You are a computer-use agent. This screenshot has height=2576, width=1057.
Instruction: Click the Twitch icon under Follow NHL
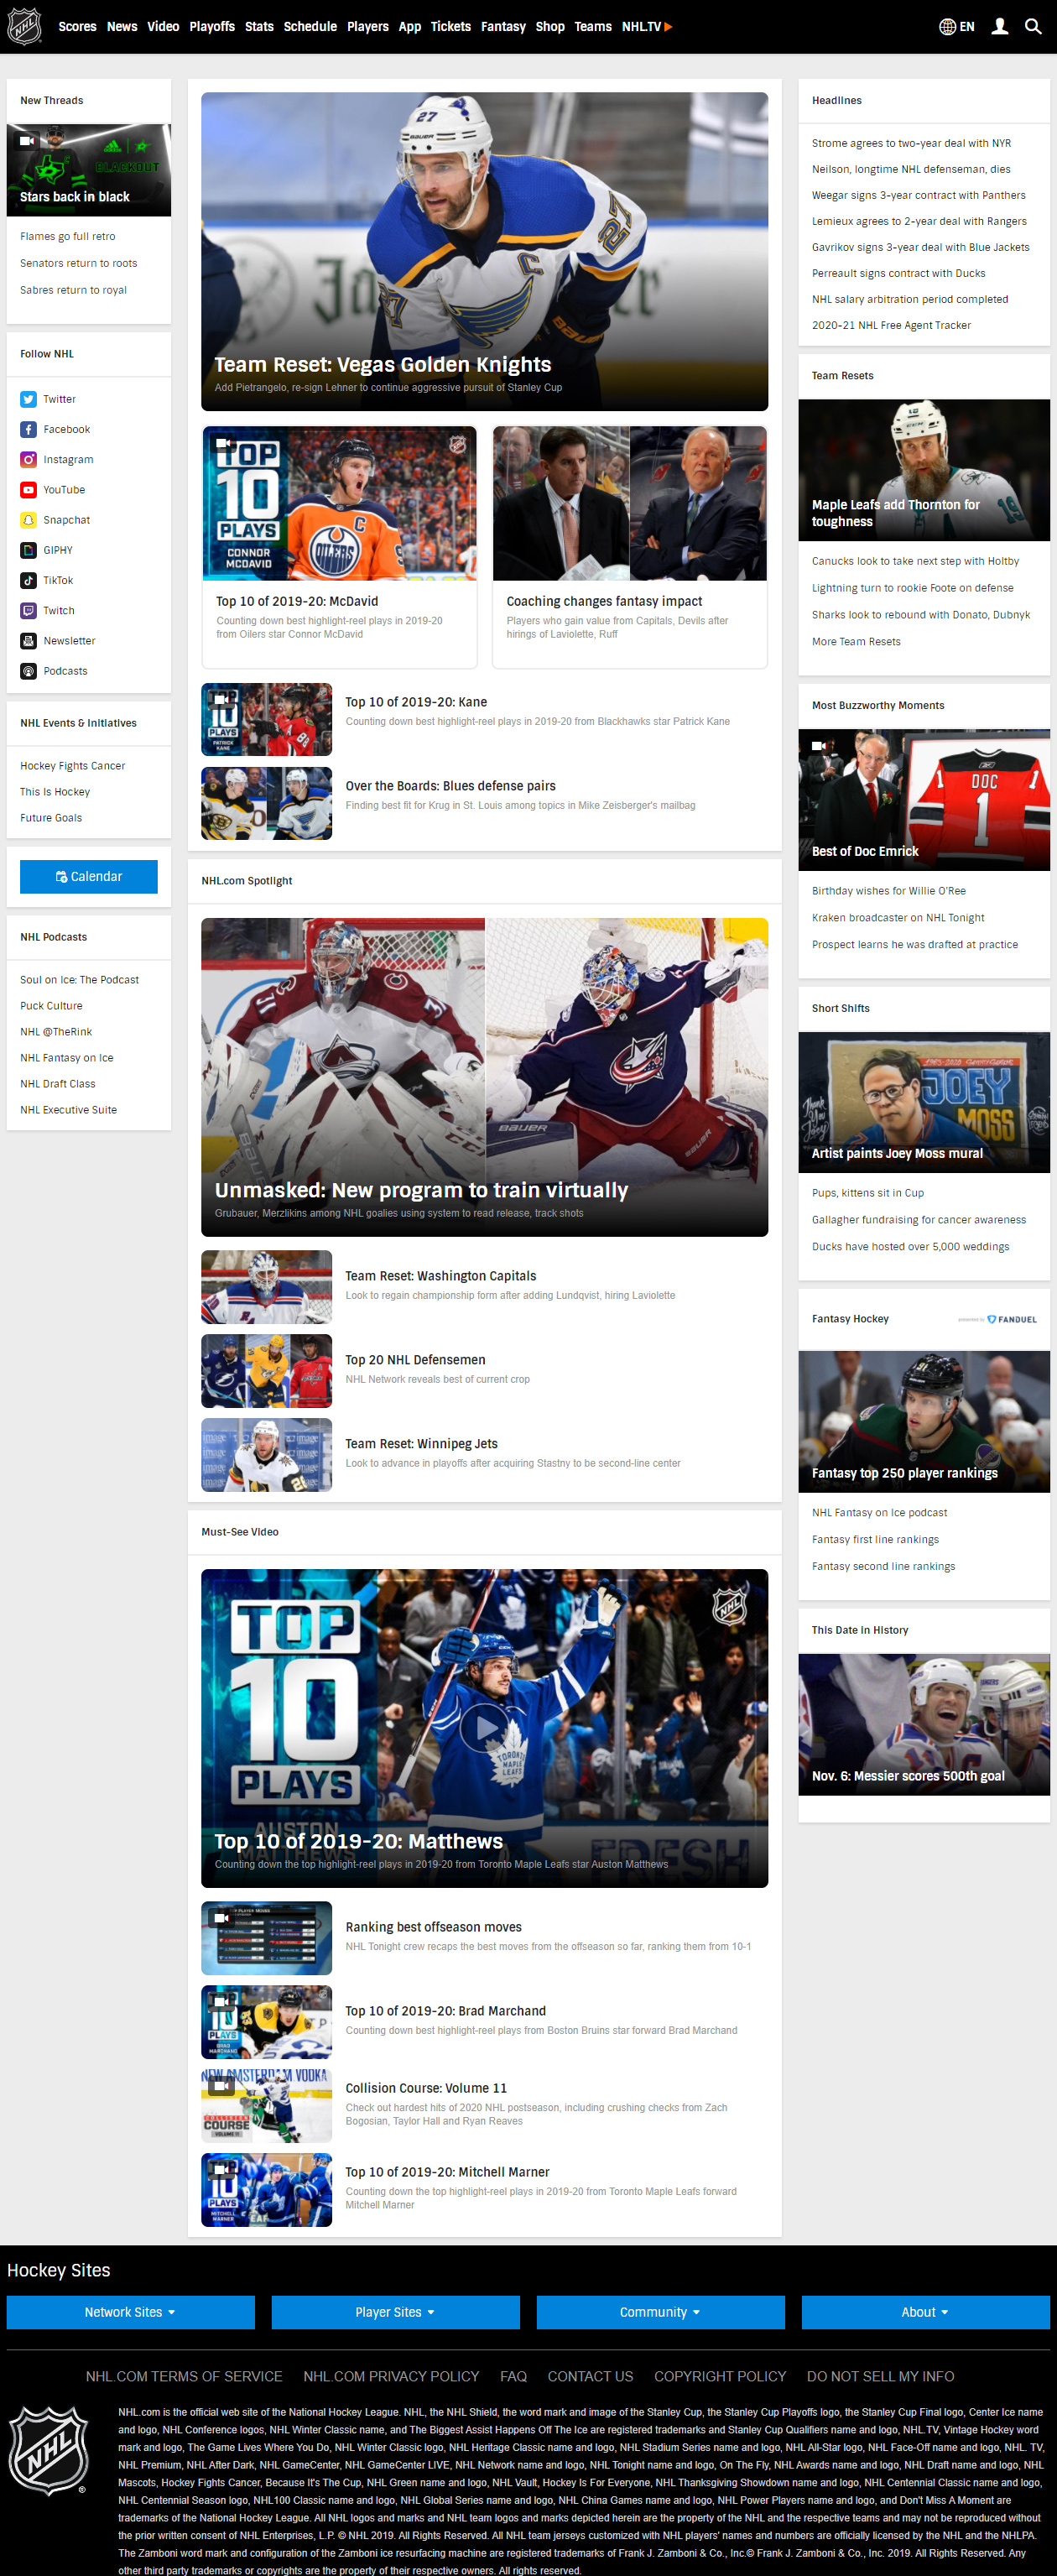coord(28,610)
